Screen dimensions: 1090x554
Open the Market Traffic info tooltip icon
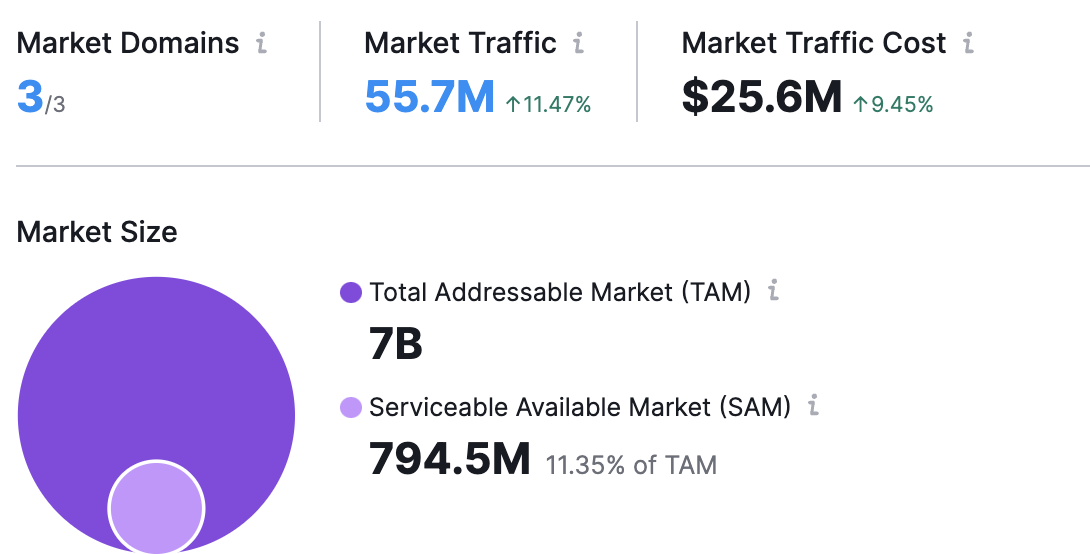pyautogui.click(x=578, y=44)
